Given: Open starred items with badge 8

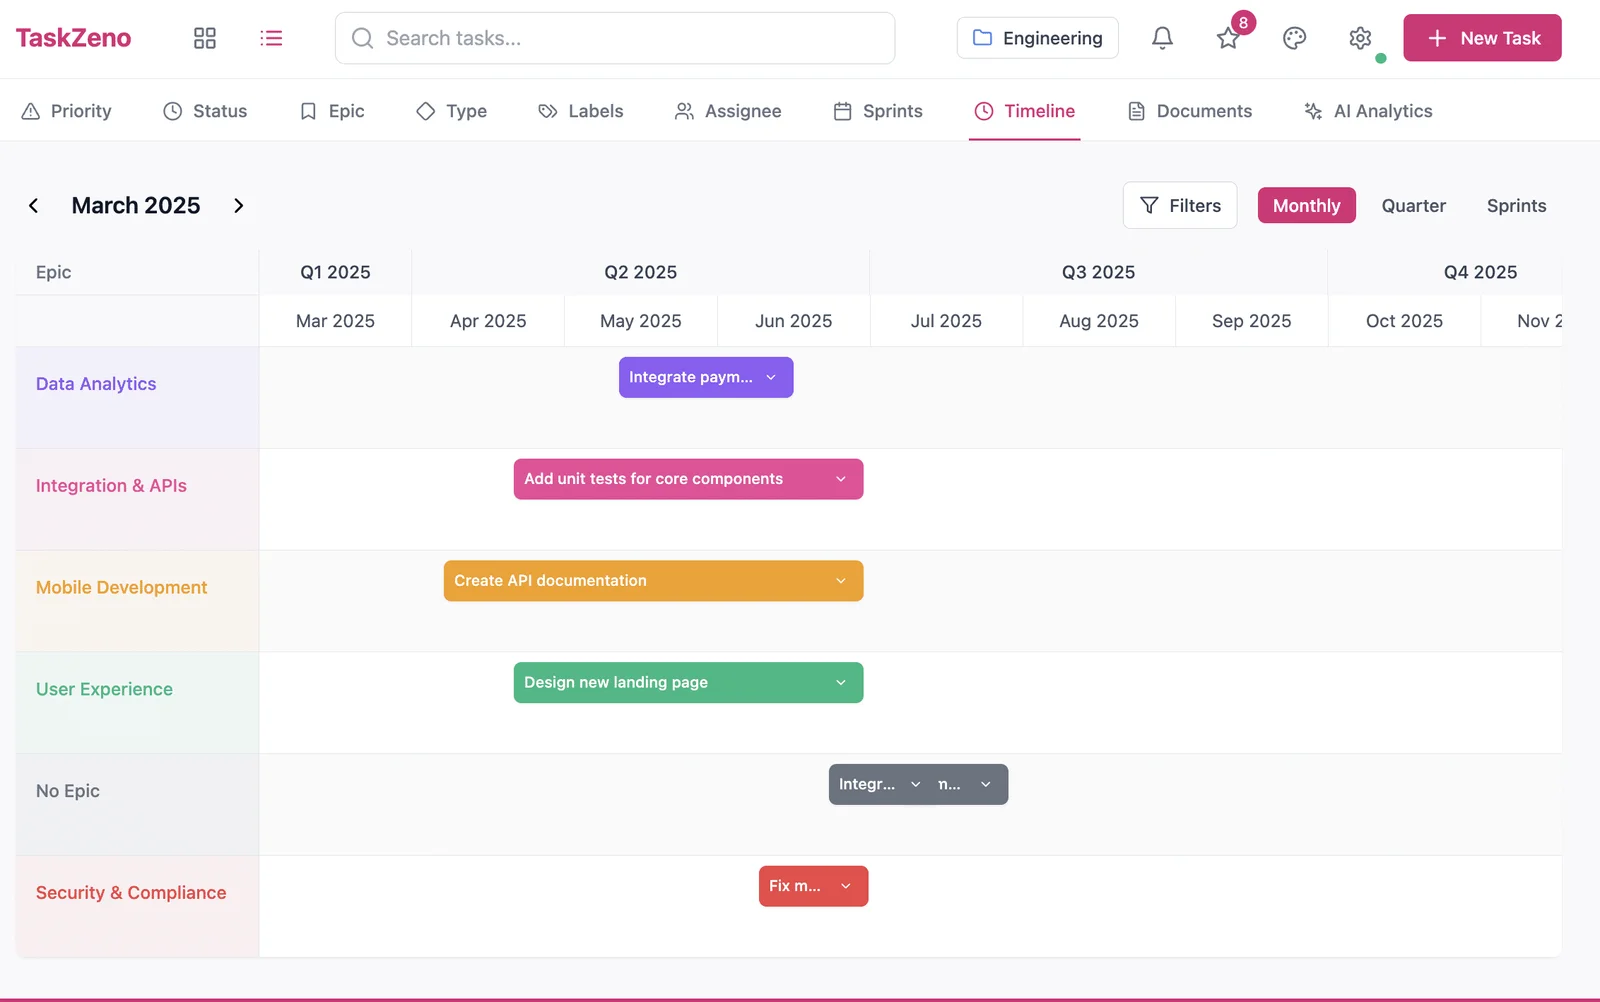Looking at the screenshot, I should point(1228,38).
